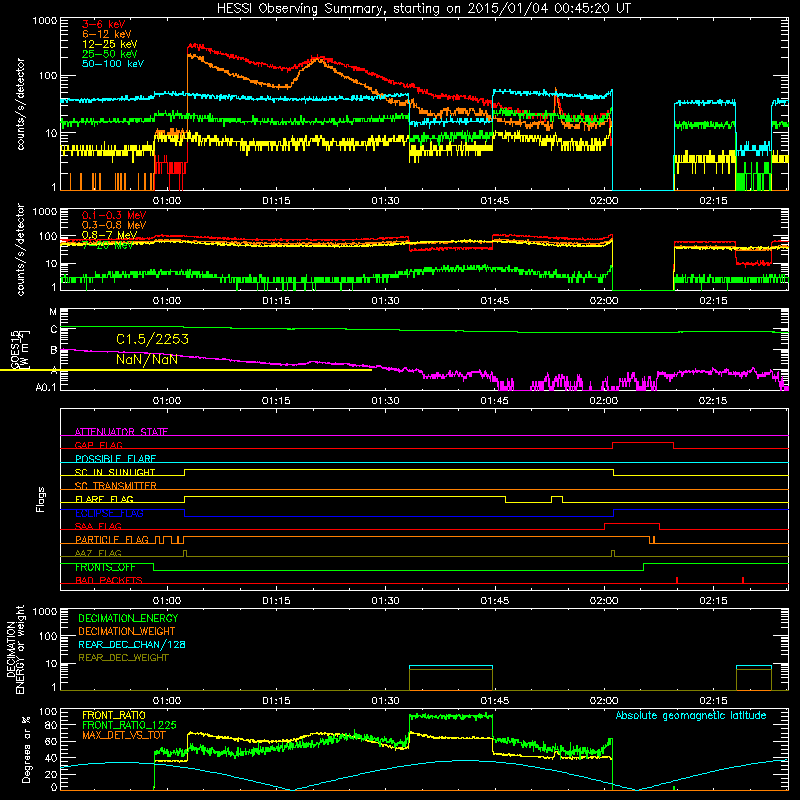Viewport: 800px width, 800px height.
Task: Click the POSSIBLE_FLARE flag label
Action: point(115,459)
